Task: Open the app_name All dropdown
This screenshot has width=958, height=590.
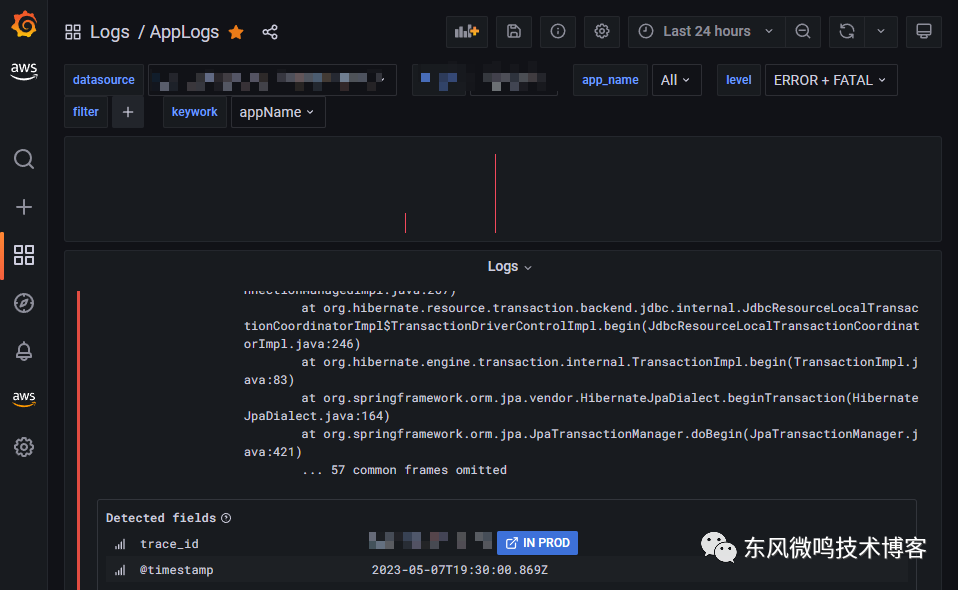Action: [676, 80]
